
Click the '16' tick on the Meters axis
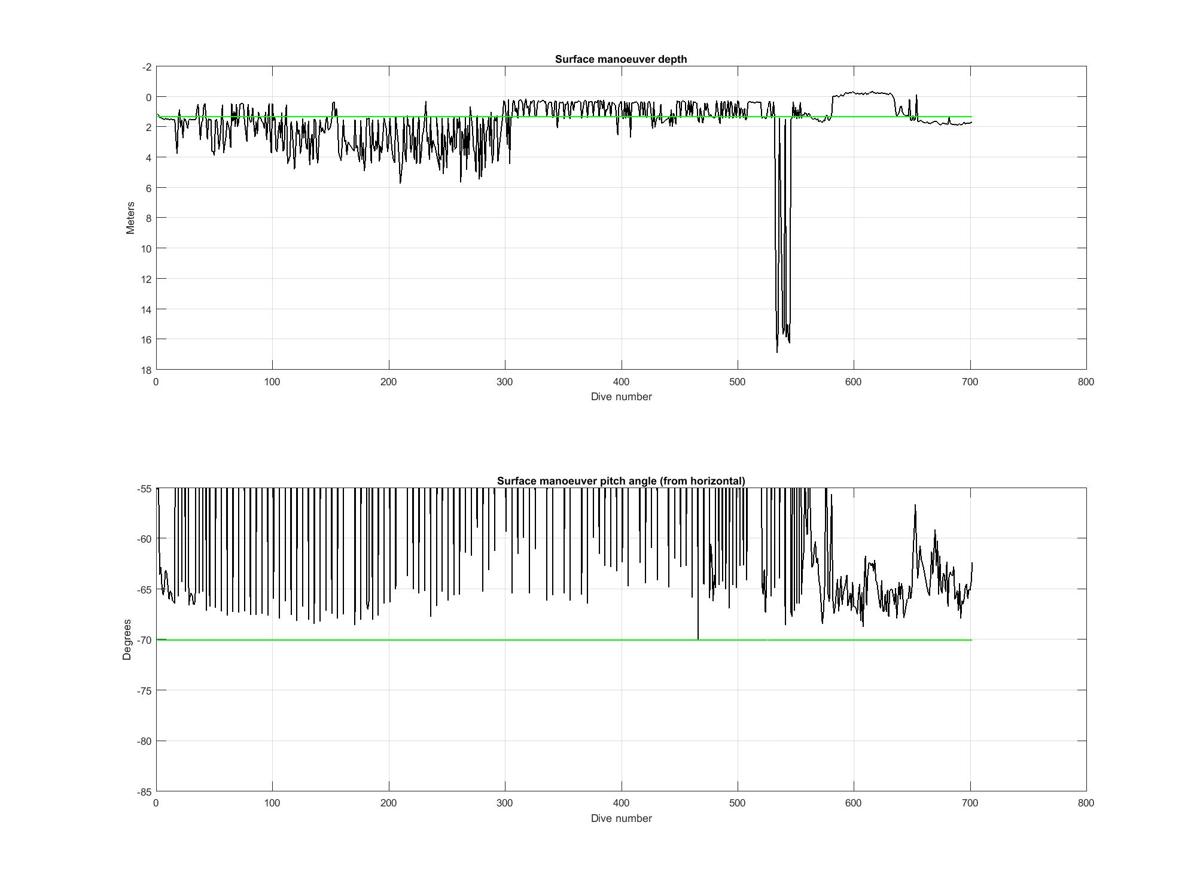[x=146, y=339]
